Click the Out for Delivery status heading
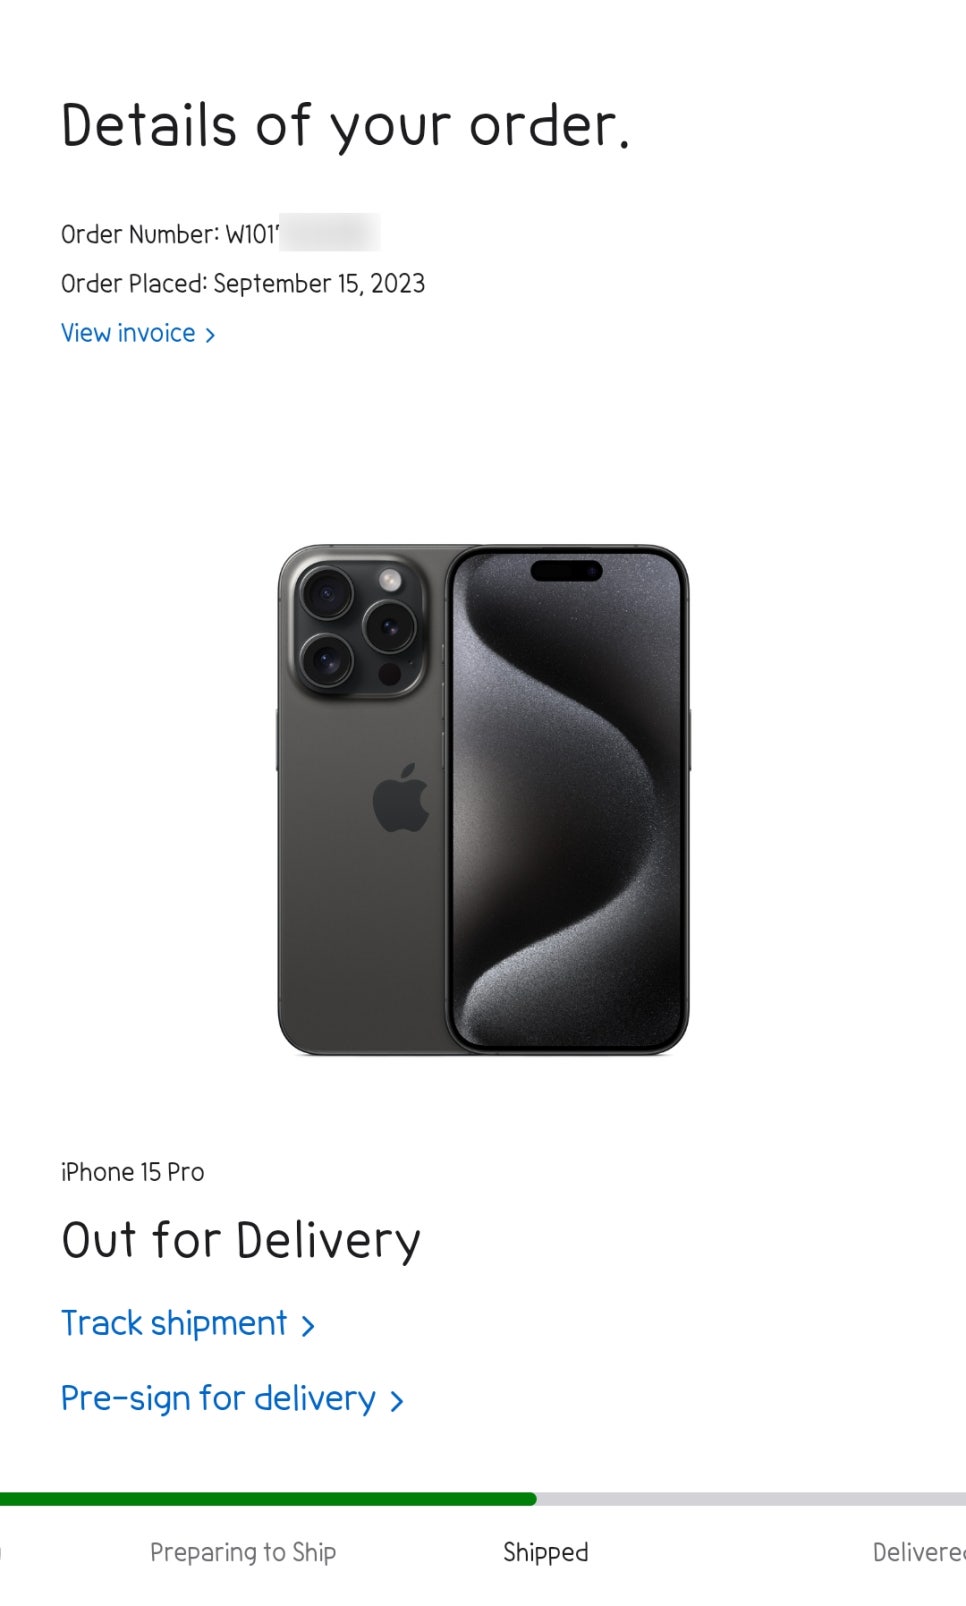The width and height of the screenshot is (966, 1606). tap(241, 1240)
